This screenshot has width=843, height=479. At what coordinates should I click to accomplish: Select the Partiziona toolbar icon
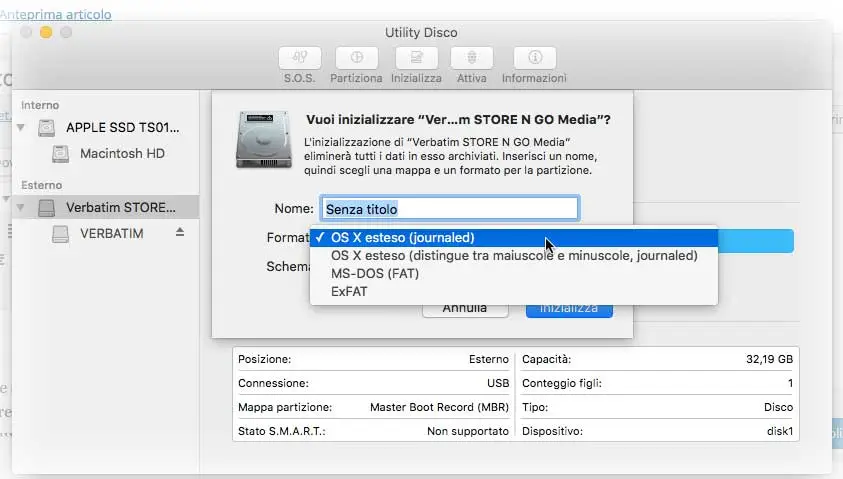click(x=356, y=58)
